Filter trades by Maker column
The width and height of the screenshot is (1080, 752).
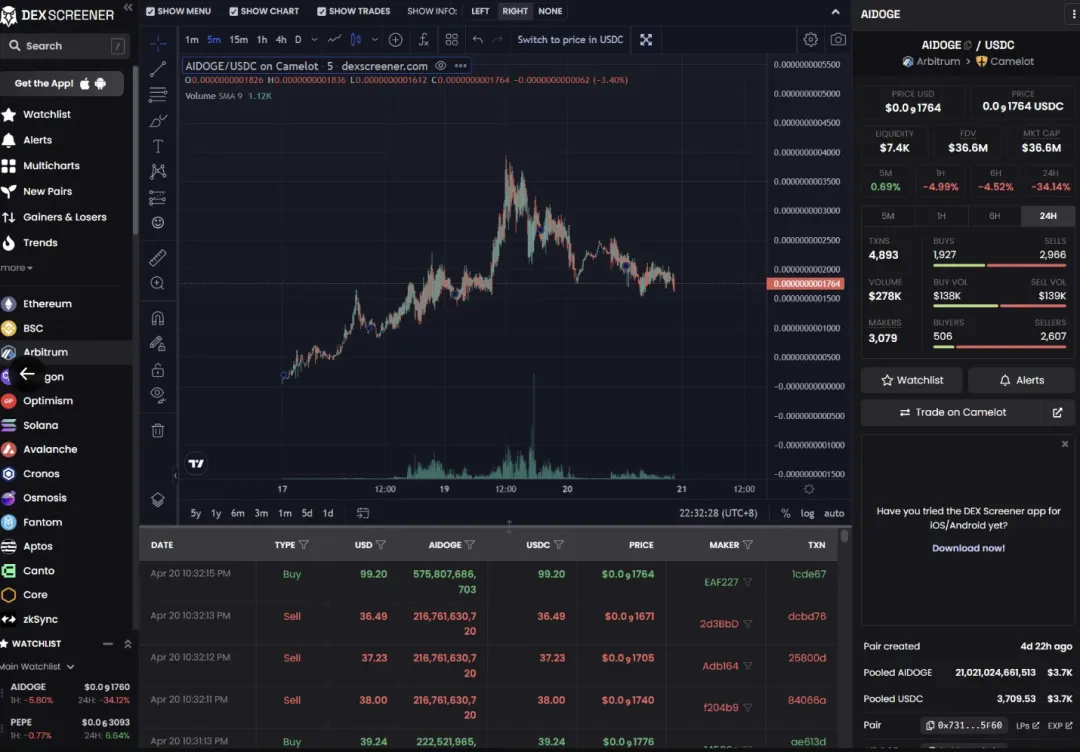click(748, 545)
